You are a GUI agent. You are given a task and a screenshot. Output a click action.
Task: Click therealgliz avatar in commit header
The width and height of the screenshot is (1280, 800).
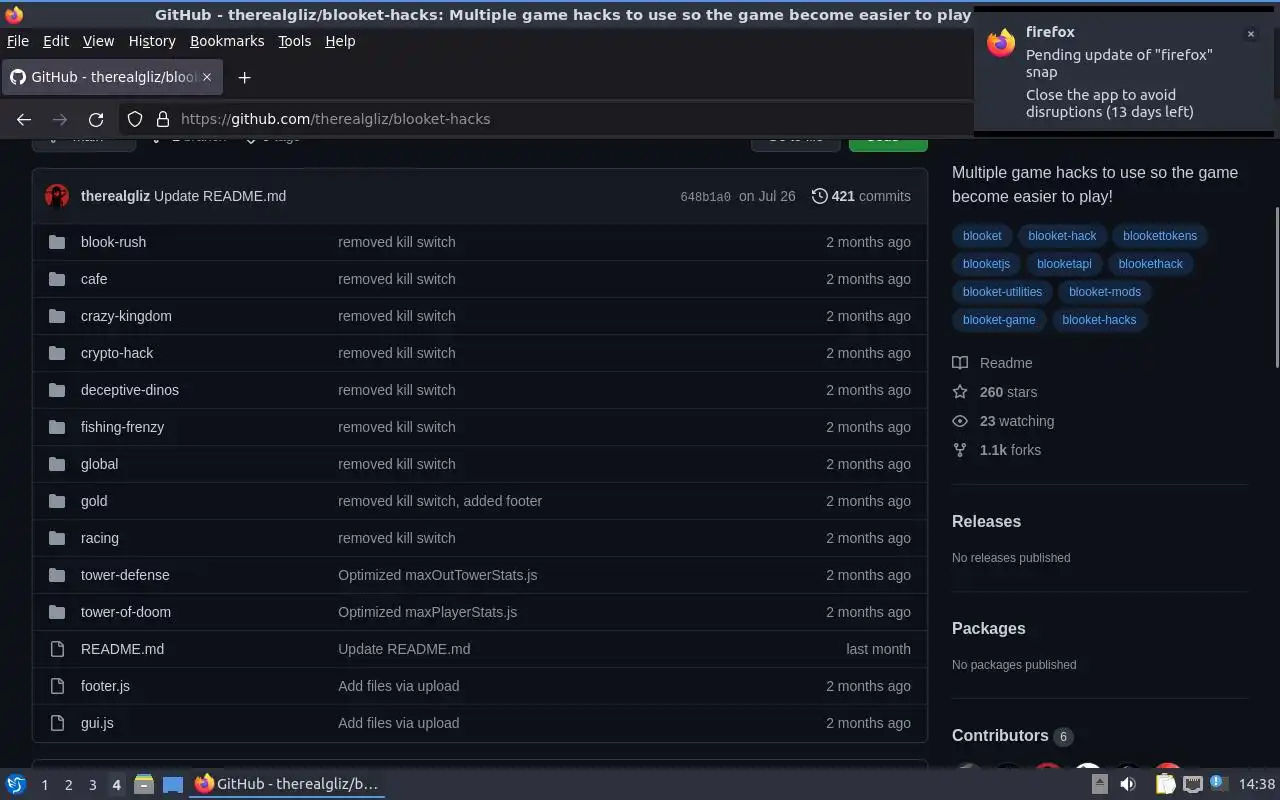57,196
